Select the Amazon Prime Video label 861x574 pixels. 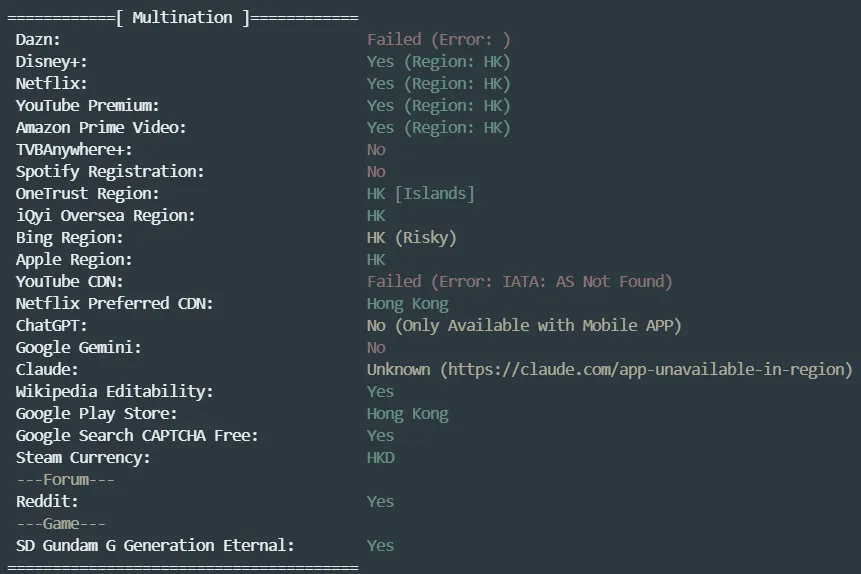(101, 128)
